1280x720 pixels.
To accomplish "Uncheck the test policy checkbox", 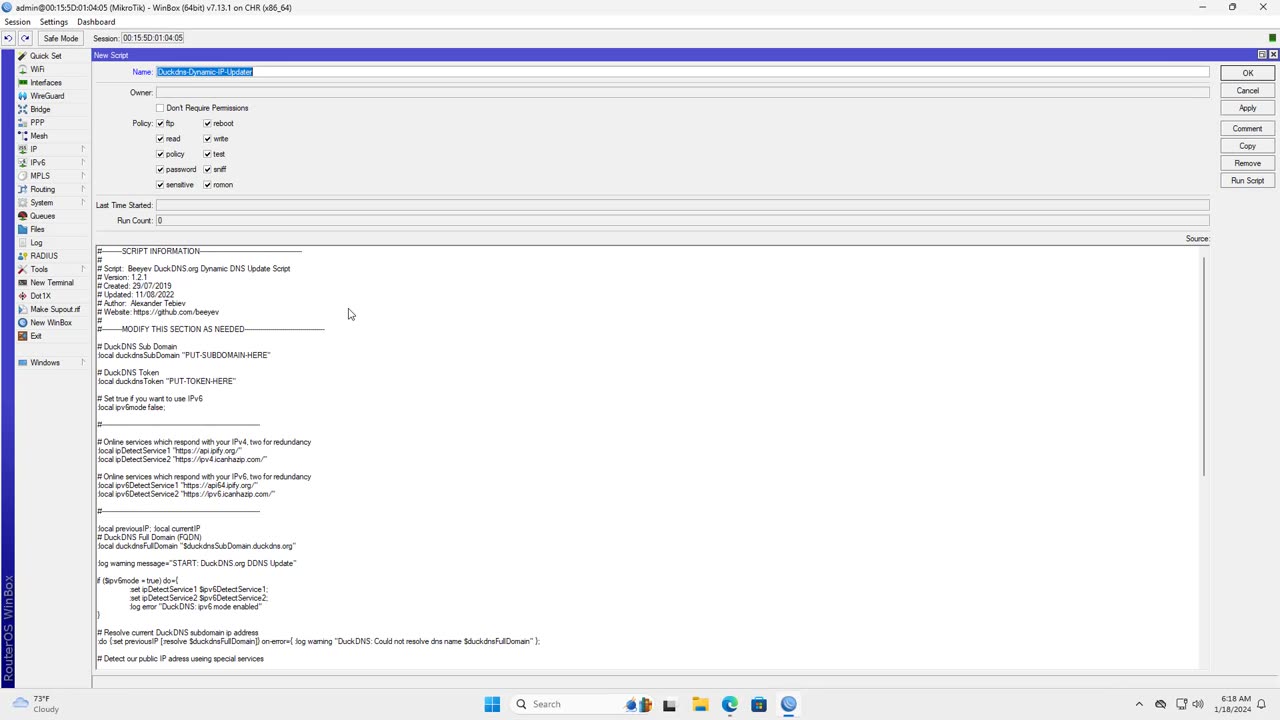I will 207,154.
